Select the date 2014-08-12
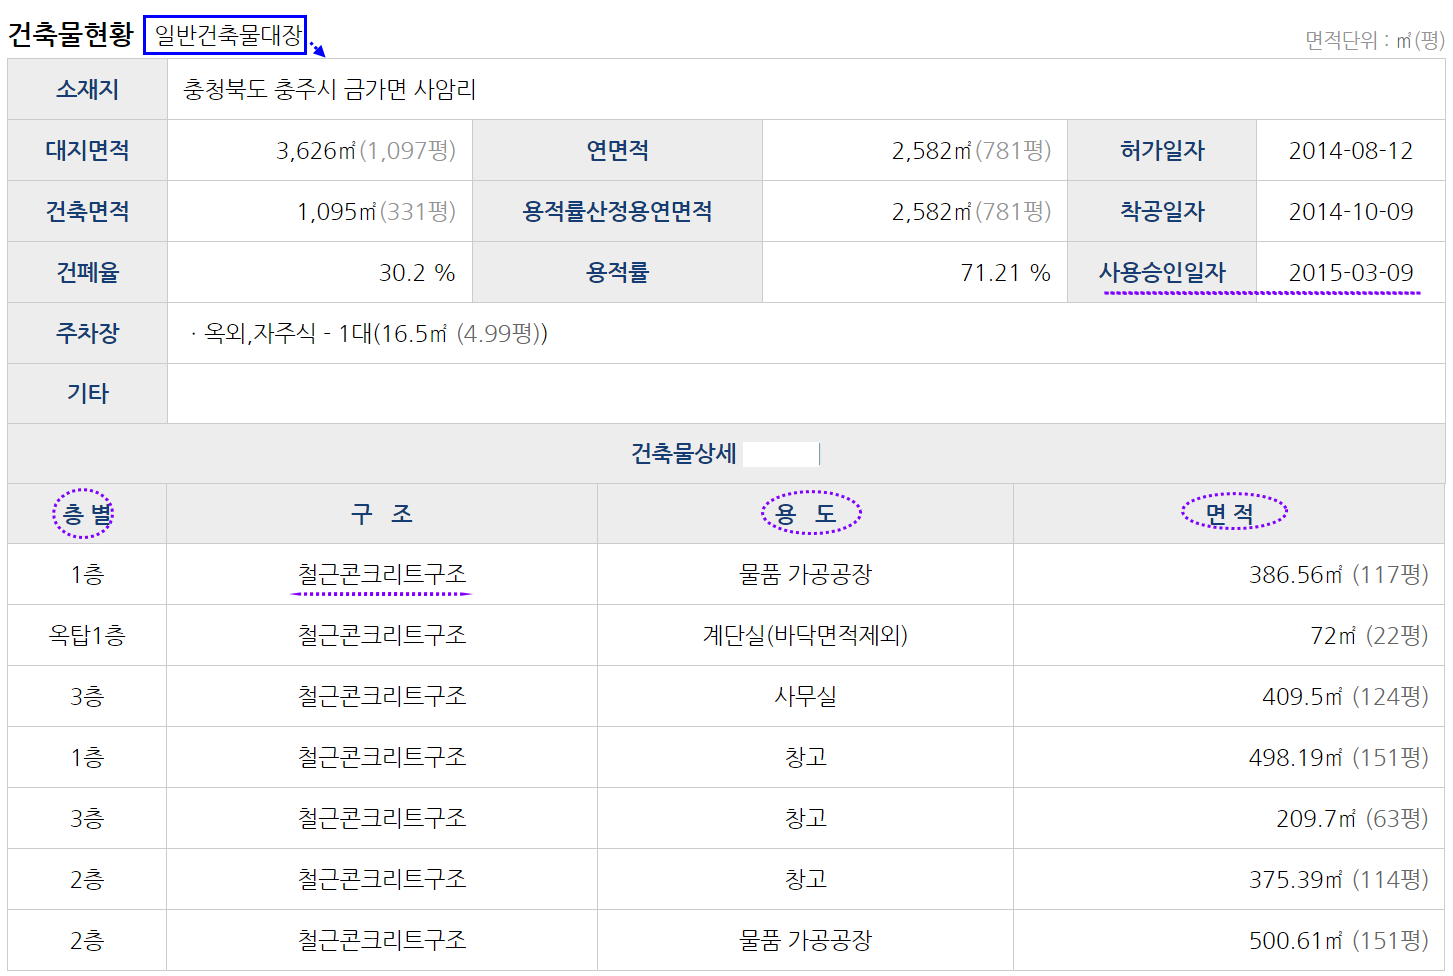This screenshot has height=976, width=1453. [1350, 150]
